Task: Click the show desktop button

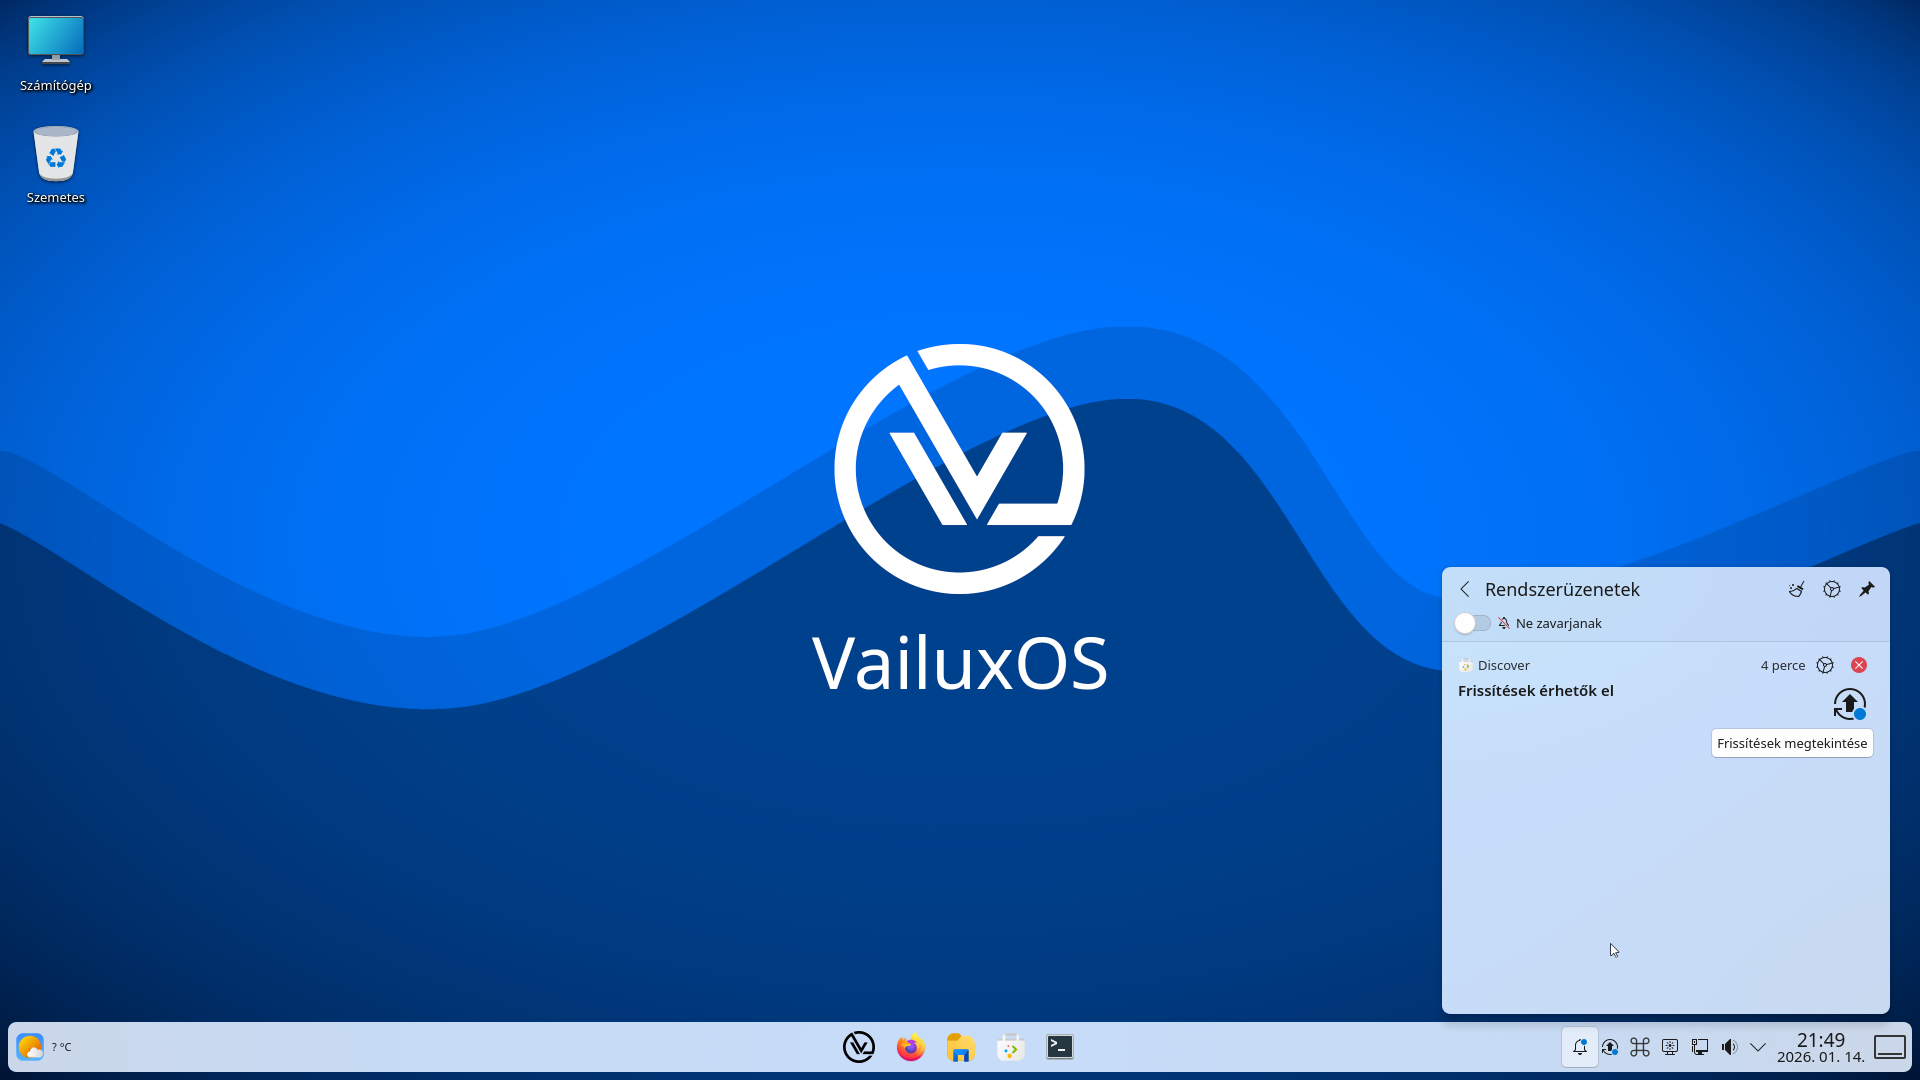Action: tap(1889, 1047)
